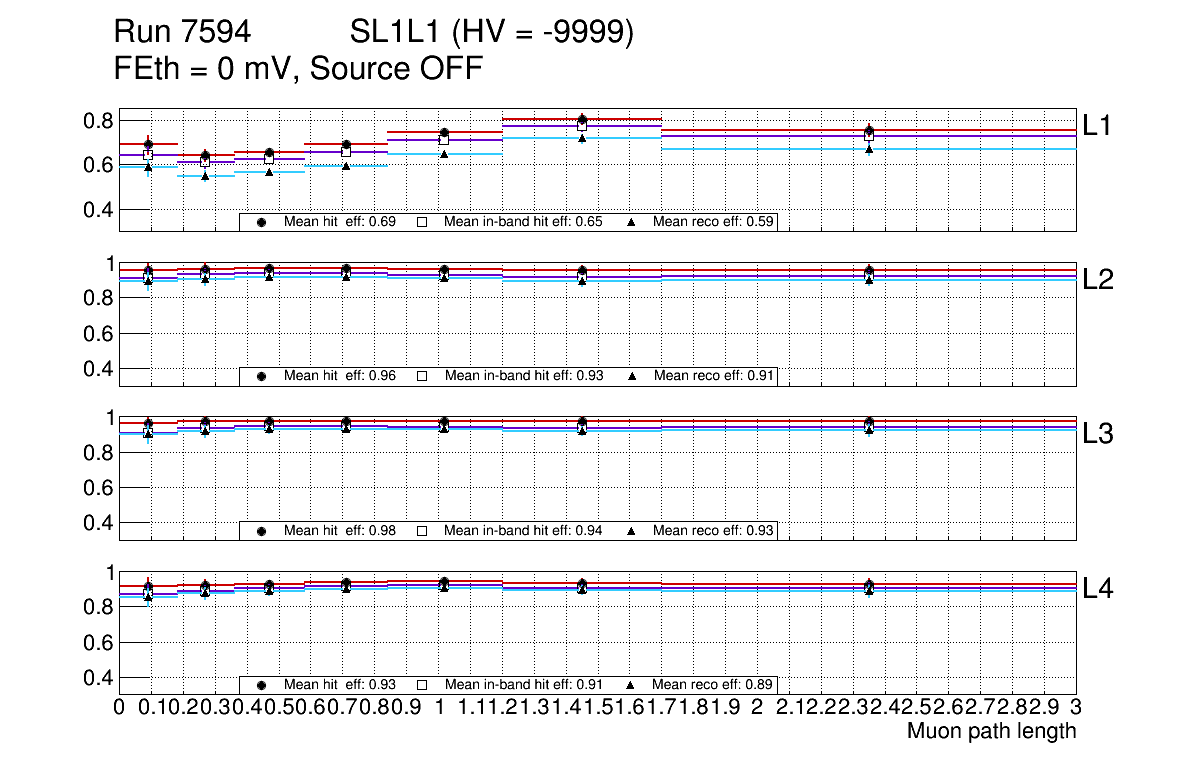Click the triangle marker in L2 legend
Screen dimensions: 1196x772
click(x=632, y=376)
